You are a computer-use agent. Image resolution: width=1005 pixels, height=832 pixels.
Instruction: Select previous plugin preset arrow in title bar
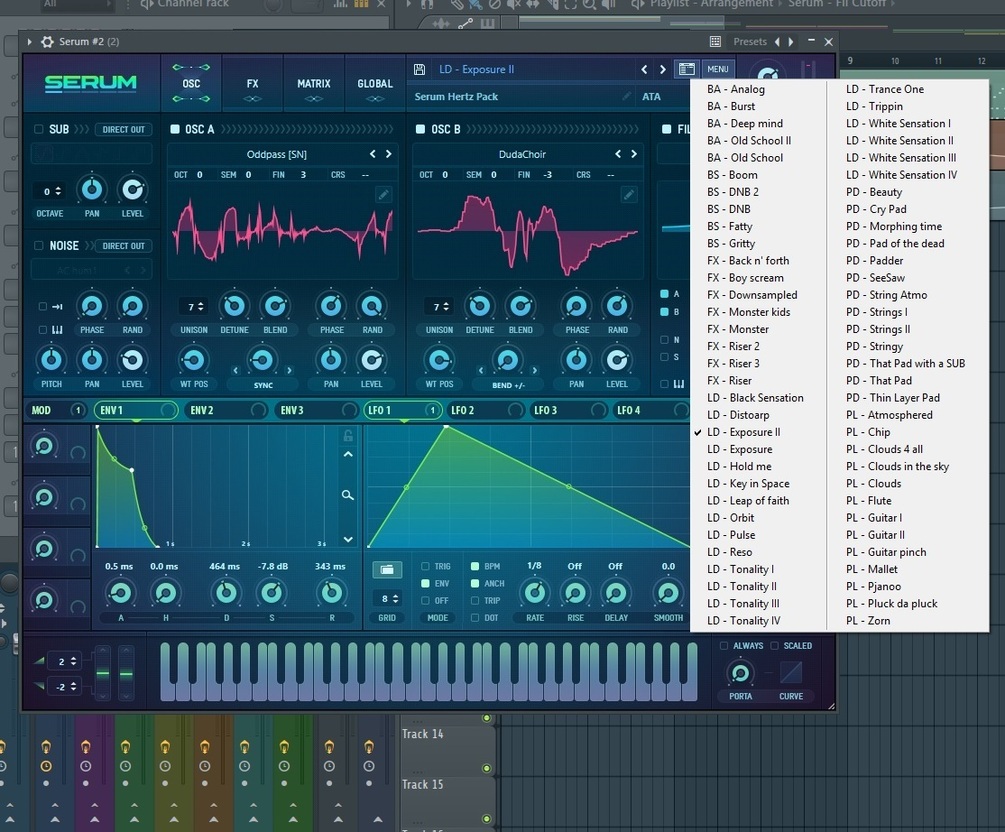777,42
